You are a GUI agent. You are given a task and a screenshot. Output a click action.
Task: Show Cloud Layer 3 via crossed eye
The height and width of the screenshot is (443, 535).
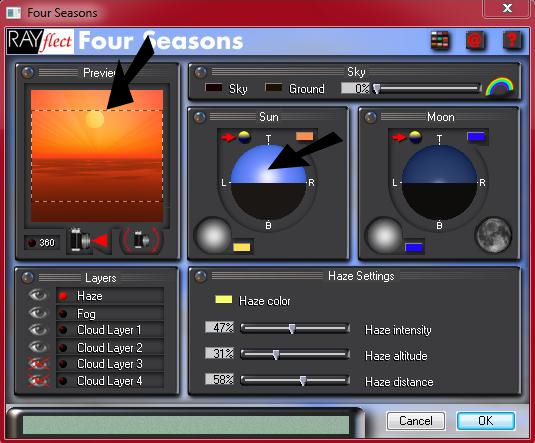(x=38, y=364)
